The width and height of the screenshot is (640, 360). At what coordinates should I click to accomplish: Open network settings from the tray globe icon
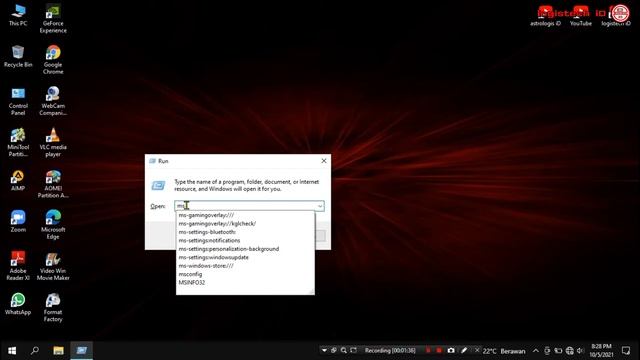569,351
